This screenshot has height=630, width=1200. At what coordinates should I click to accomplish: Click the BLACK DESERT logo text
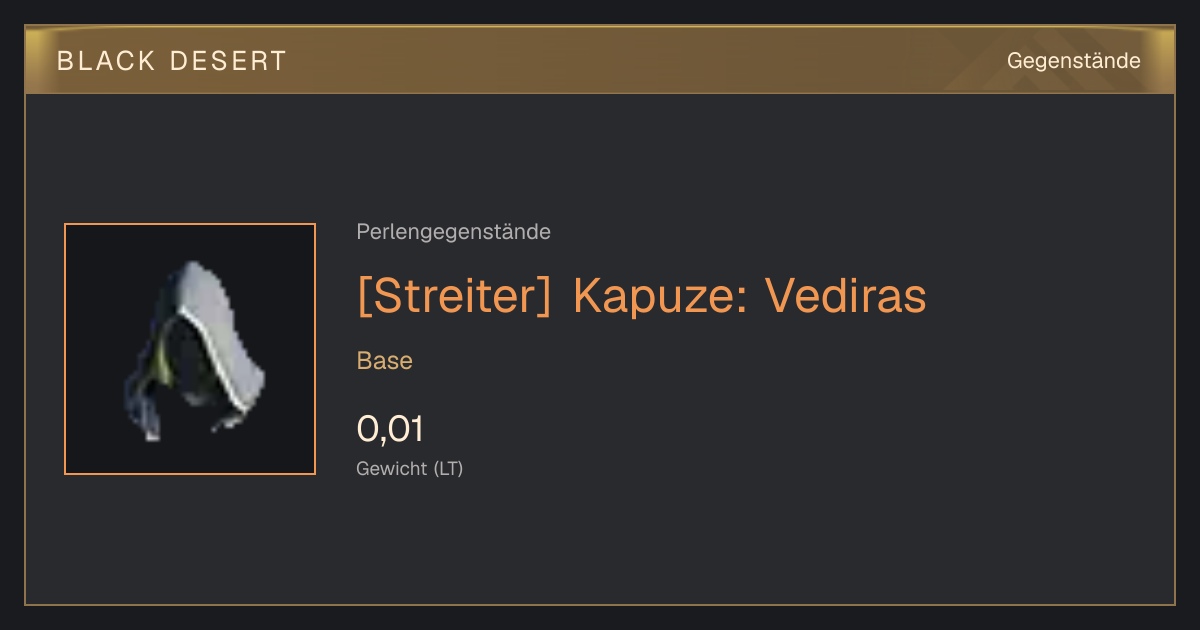172,61
